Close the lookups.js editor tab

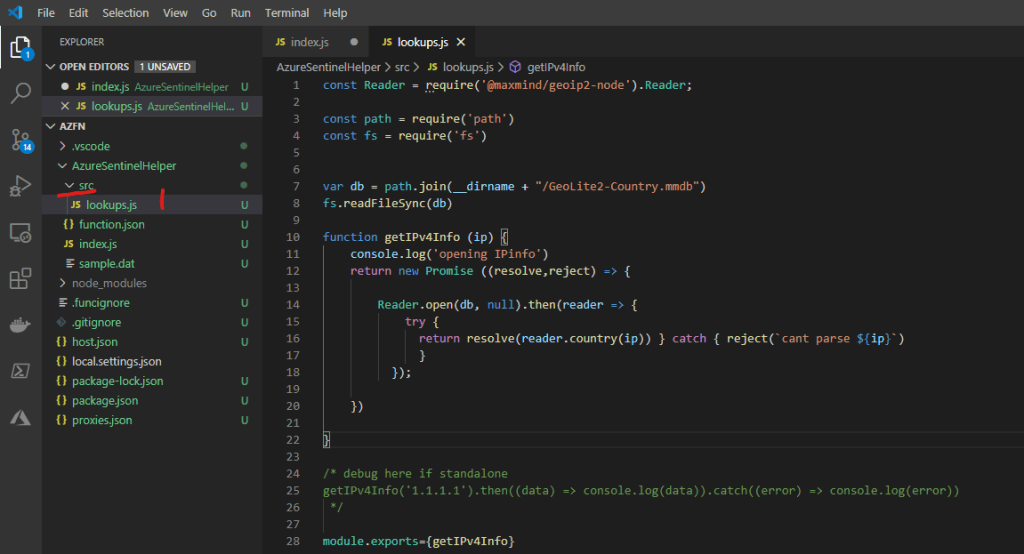pyautogui.click(x=461, y=42)
